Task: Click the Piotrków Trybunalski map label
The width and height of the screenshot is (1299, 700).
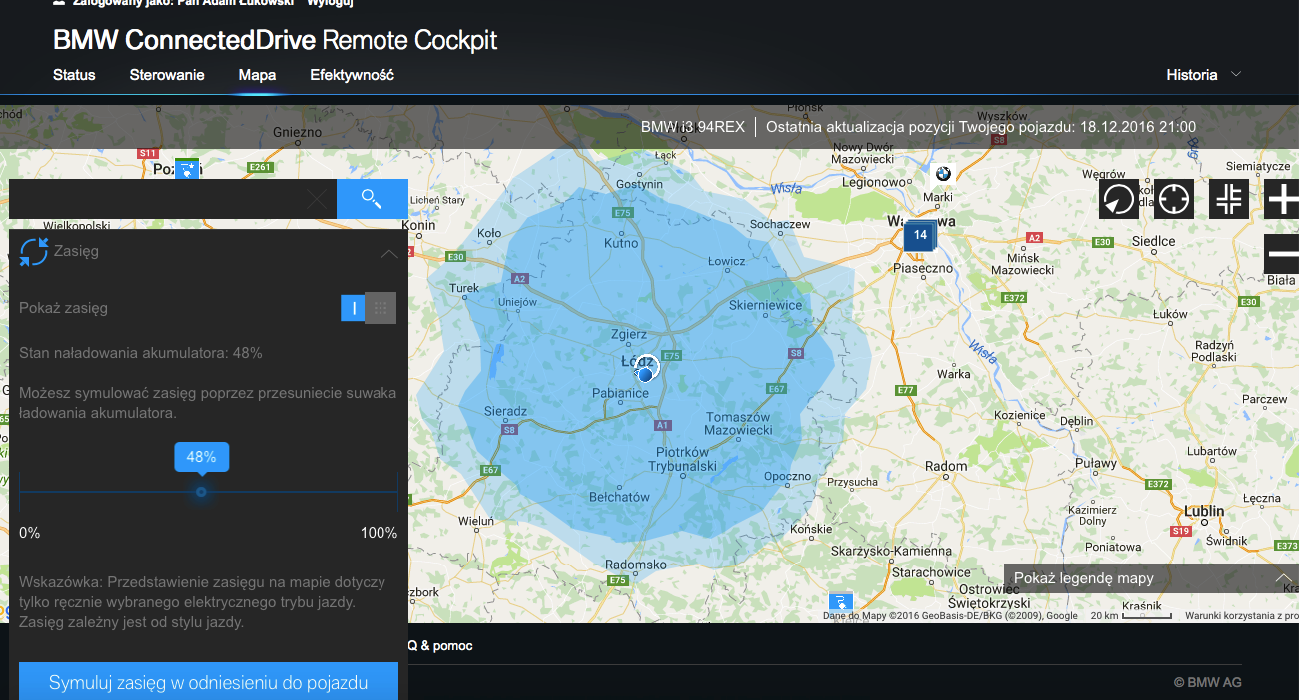Action: coord(682,459)
